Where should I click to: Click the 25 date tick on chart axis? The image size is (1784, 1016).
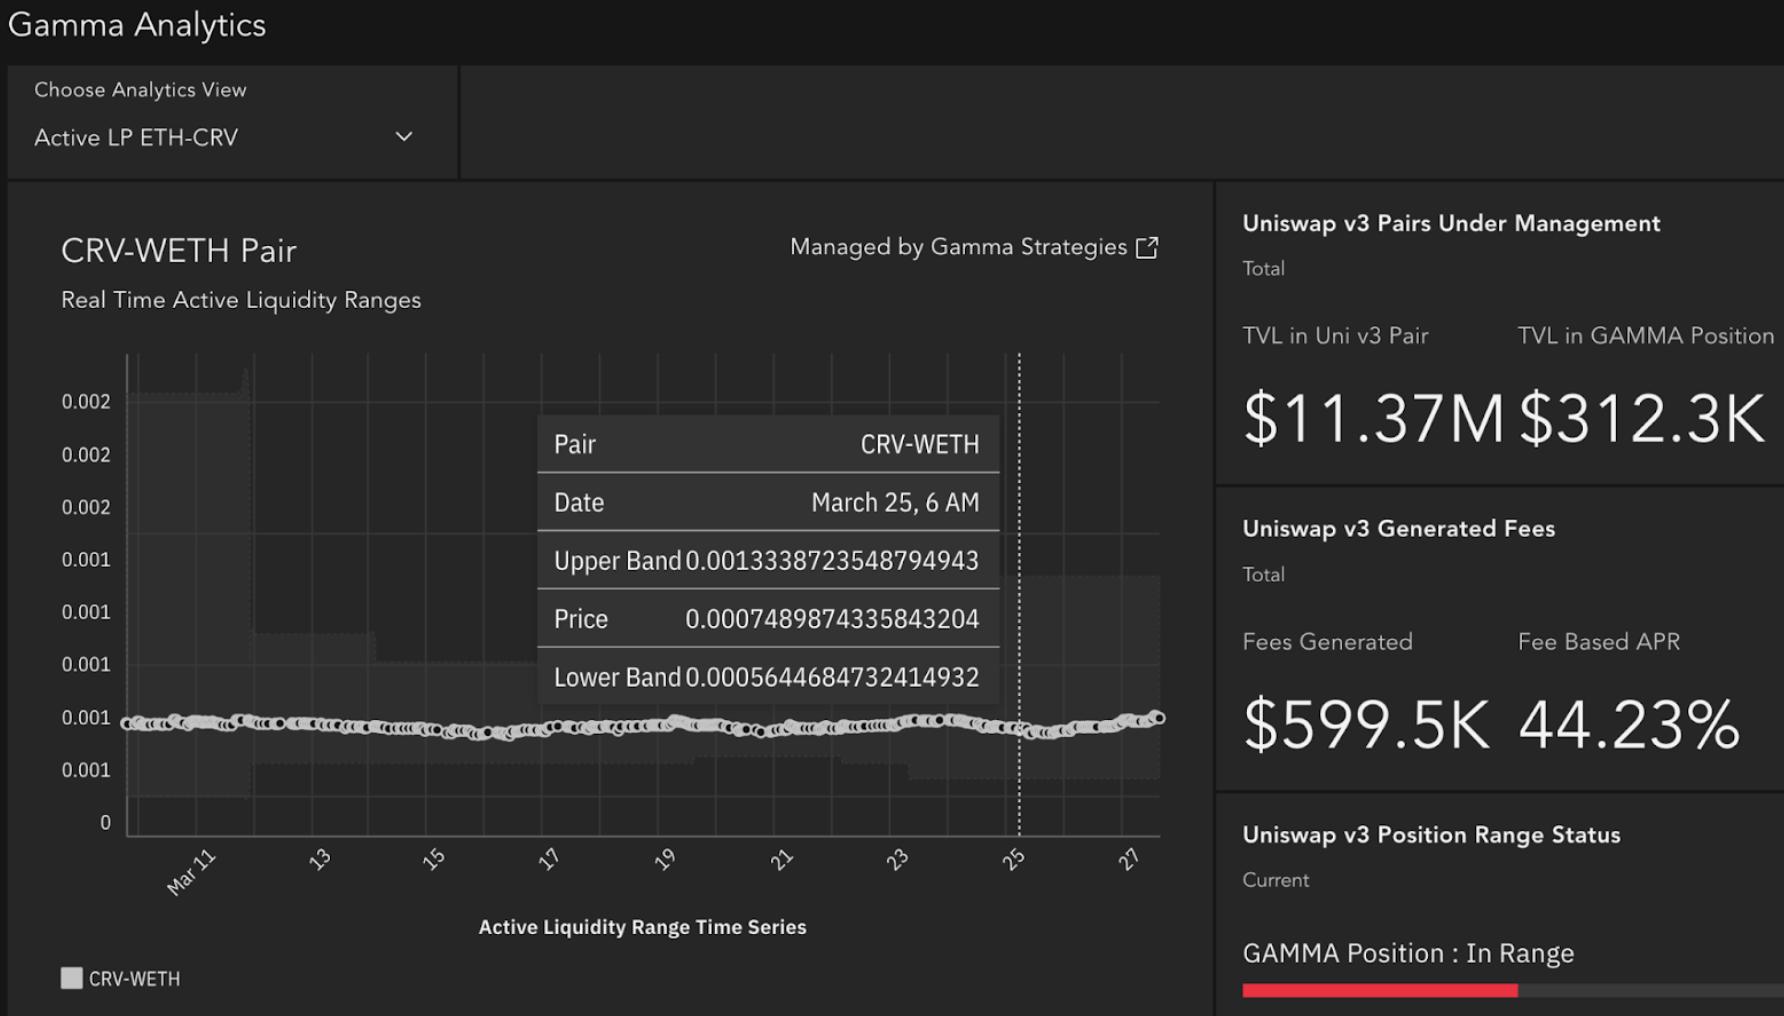(1013, 859)
